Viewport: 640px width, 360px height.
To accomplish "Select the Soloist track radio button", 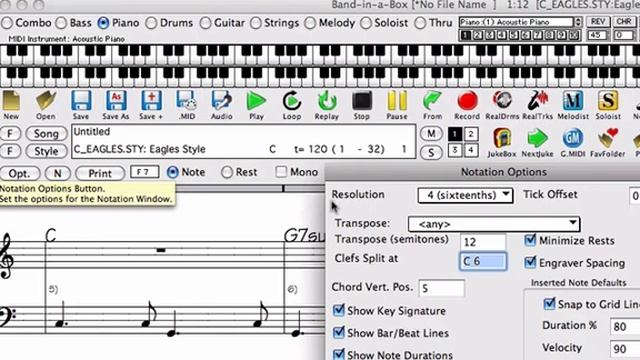I will point(366,23).
